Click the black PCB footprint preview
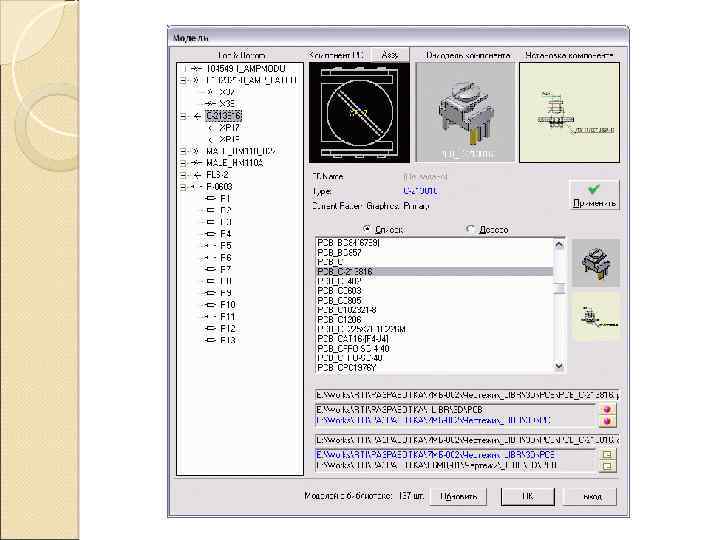 [x=360, y=112]
